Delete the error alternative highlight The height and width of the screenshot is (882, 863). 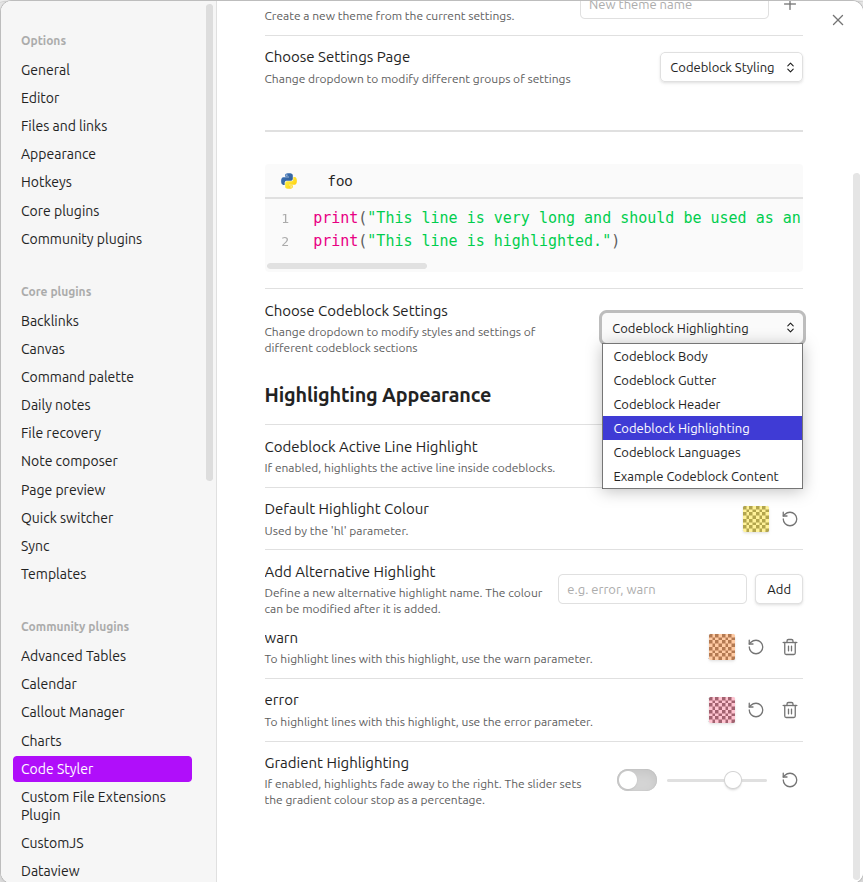pos(789,710)
